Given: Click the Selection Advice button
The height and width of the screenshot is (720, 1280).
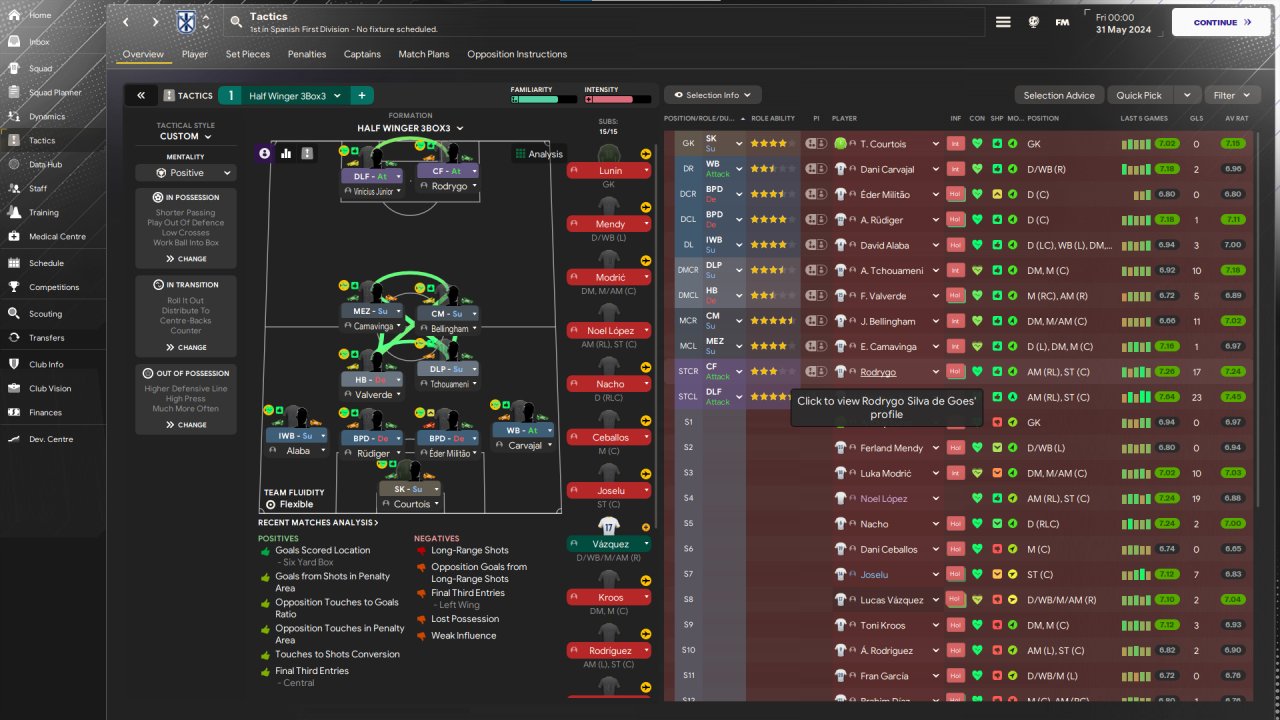Looking at the screenshot, I should (1059, 95).
